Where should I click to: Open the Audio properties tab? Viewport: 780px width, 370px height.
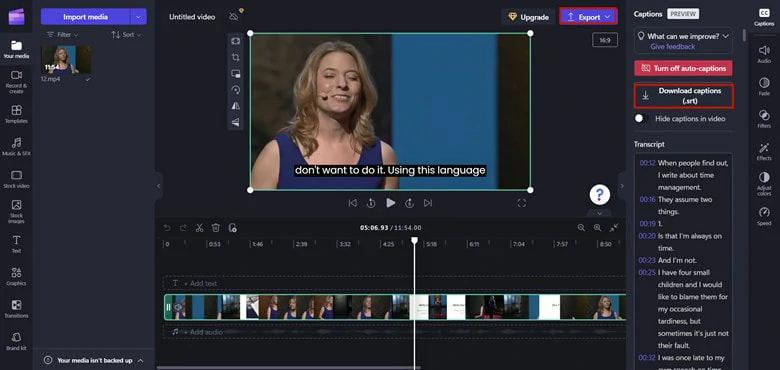[x=764, y=54]
